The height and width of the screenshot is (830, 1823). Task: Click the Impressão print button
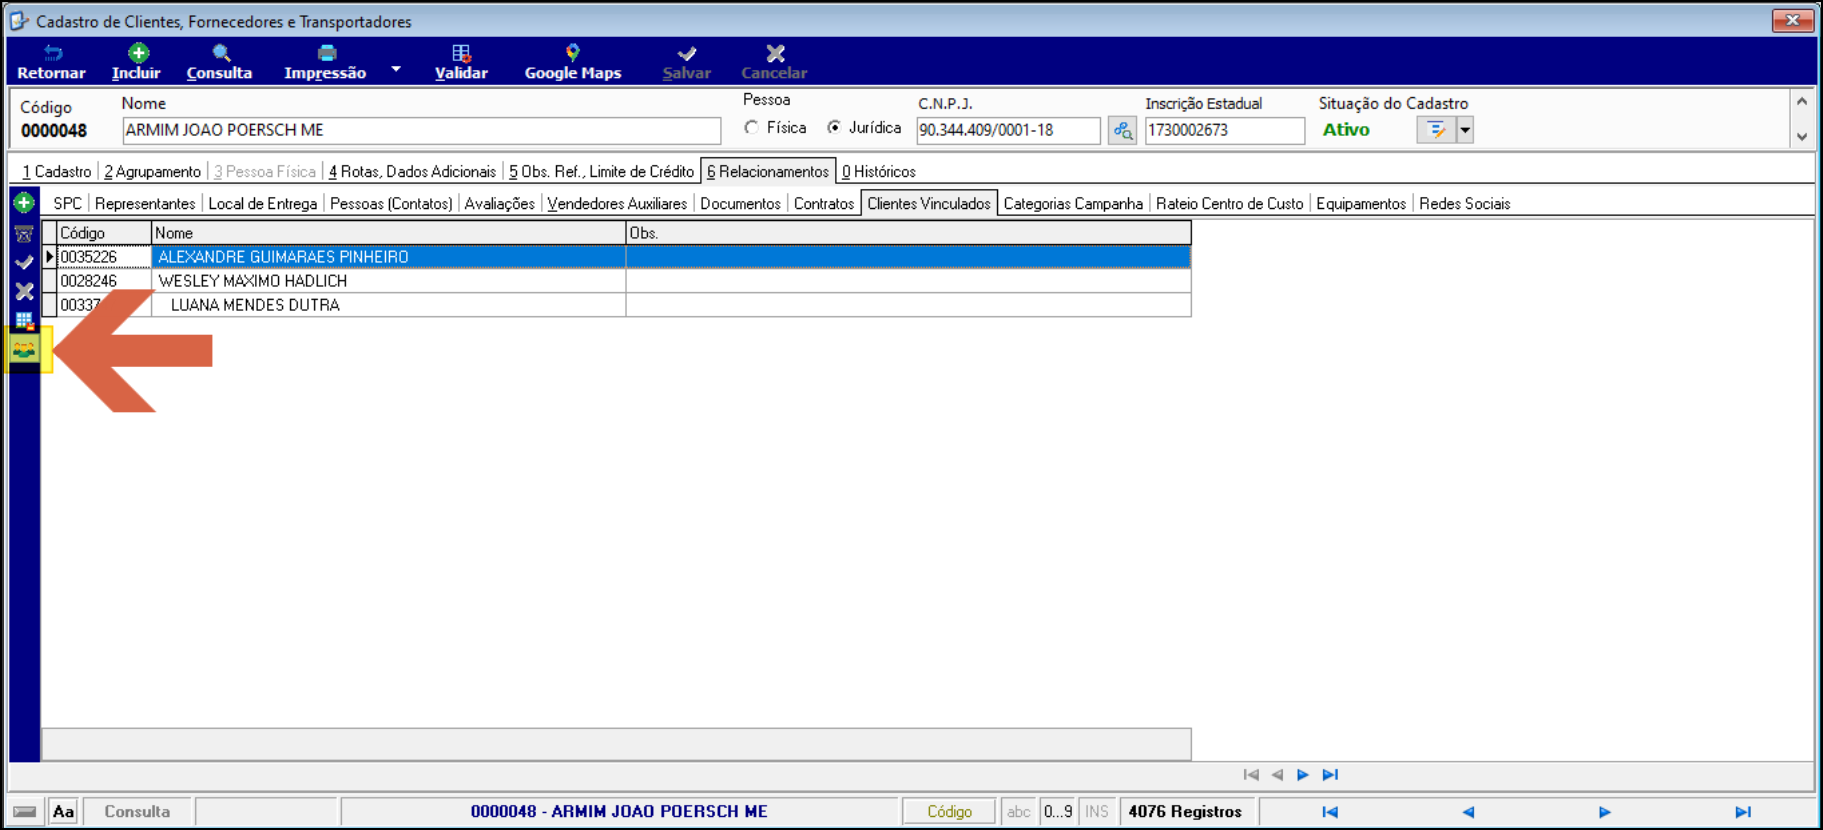click(325, 62)
